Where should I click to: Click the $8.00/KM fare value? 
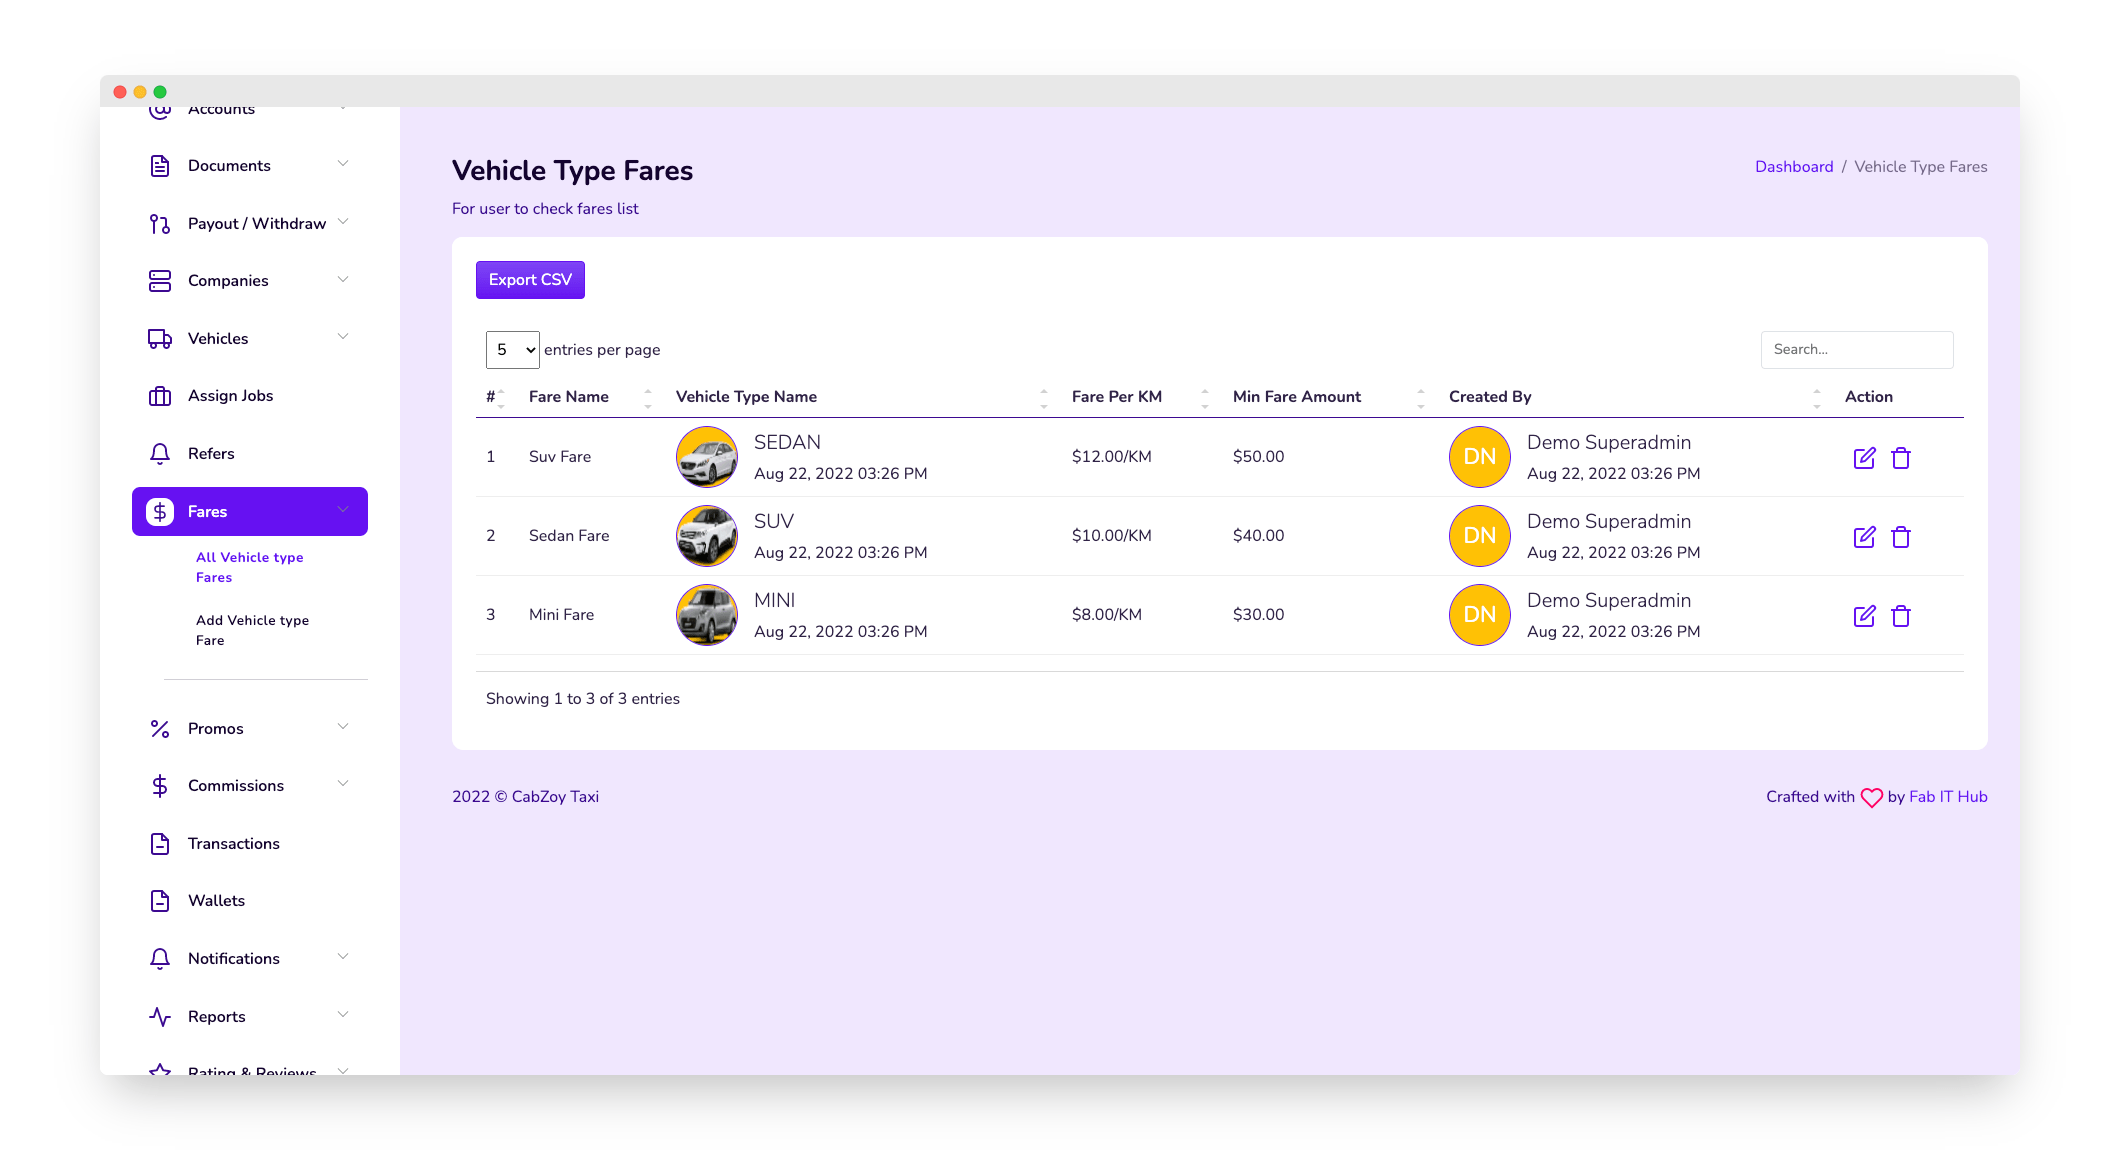[1106, 615]
